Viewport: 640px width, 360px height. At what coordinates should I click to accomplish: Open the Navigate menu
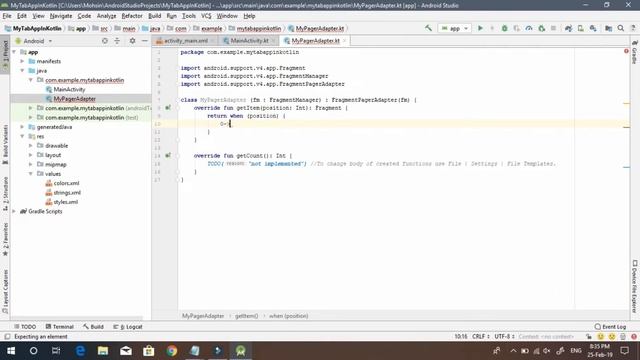point(61,16)
